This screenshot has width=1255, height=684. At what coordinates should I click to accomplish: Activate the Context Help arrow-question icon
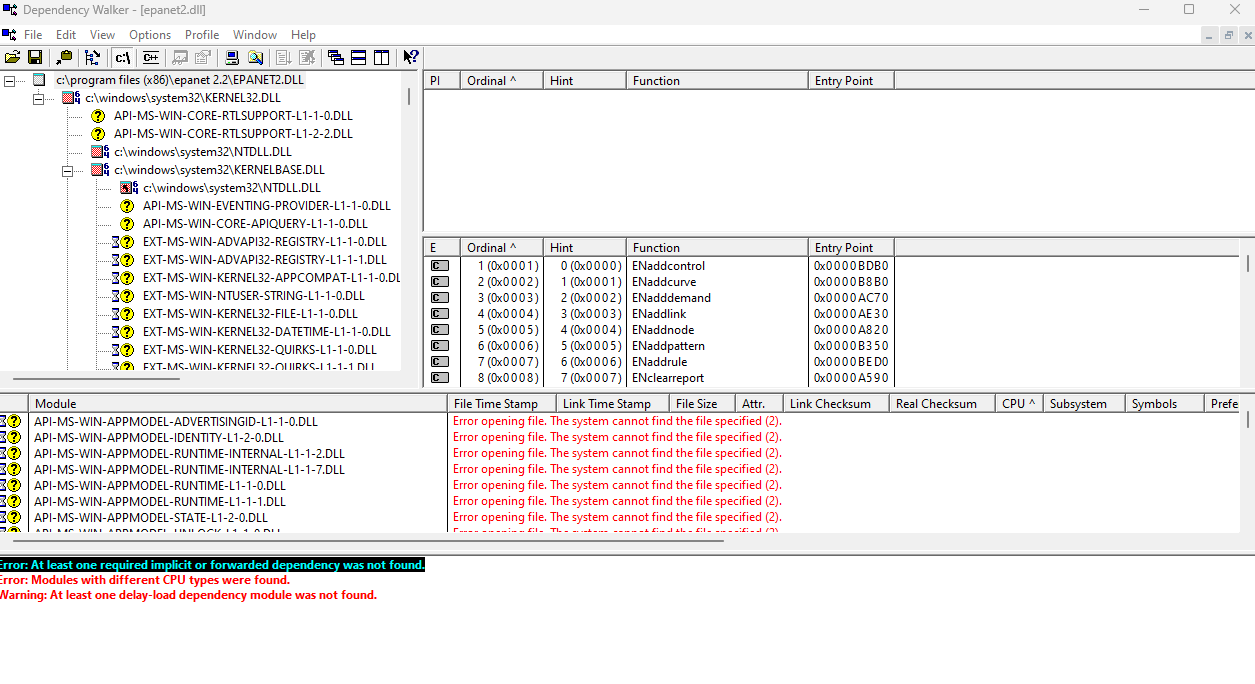pos(410,57)
